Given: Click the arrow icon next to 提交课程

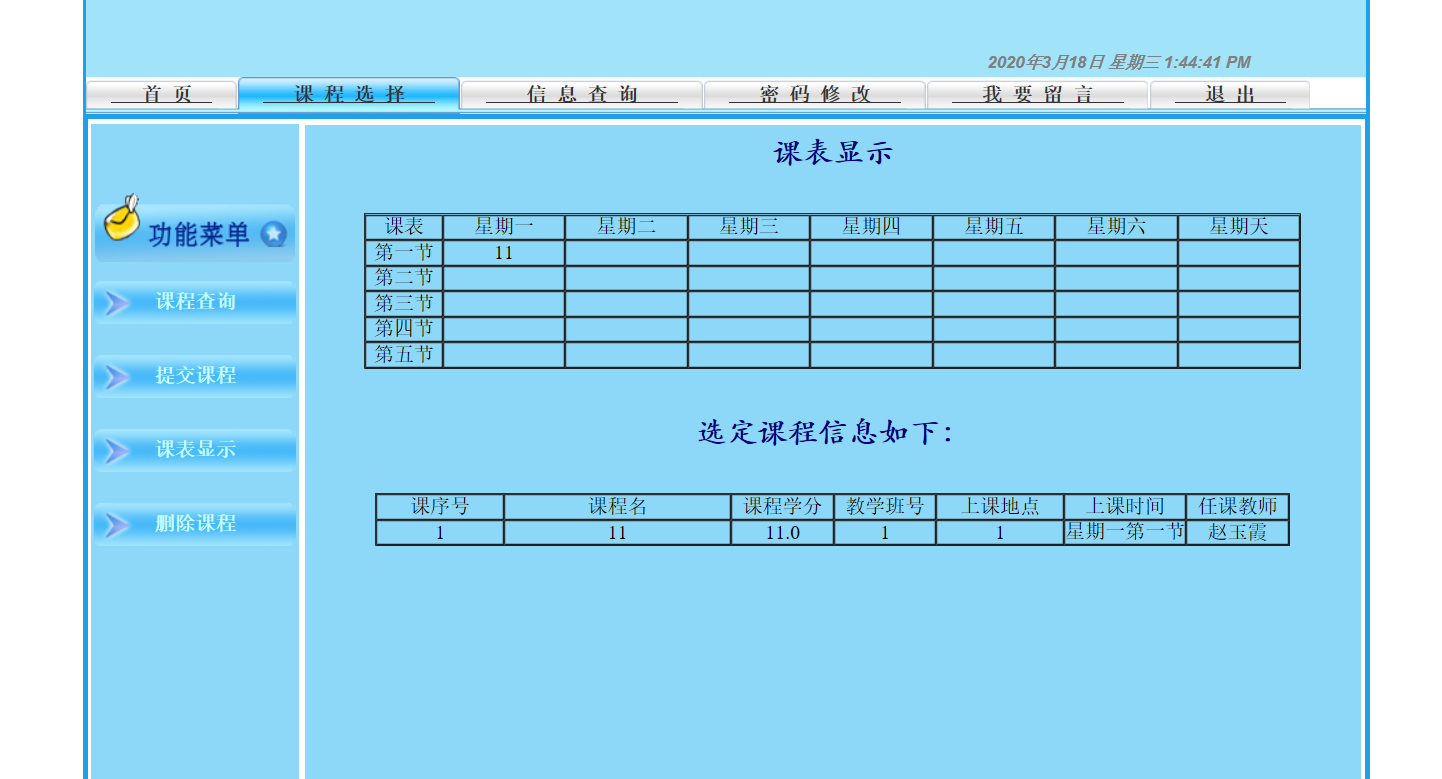Looking at the screenshot, I should pos(116,376).
